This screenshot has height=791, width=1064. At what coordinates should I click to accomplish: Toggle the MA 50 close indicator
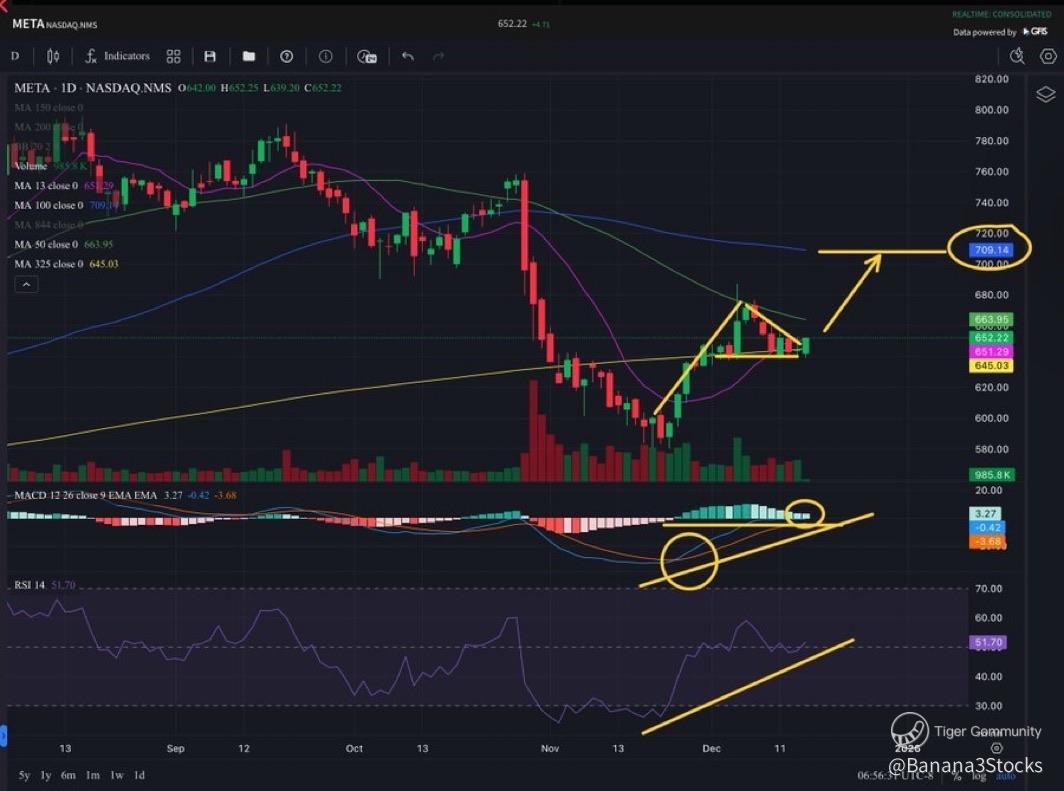coord(63,244)
